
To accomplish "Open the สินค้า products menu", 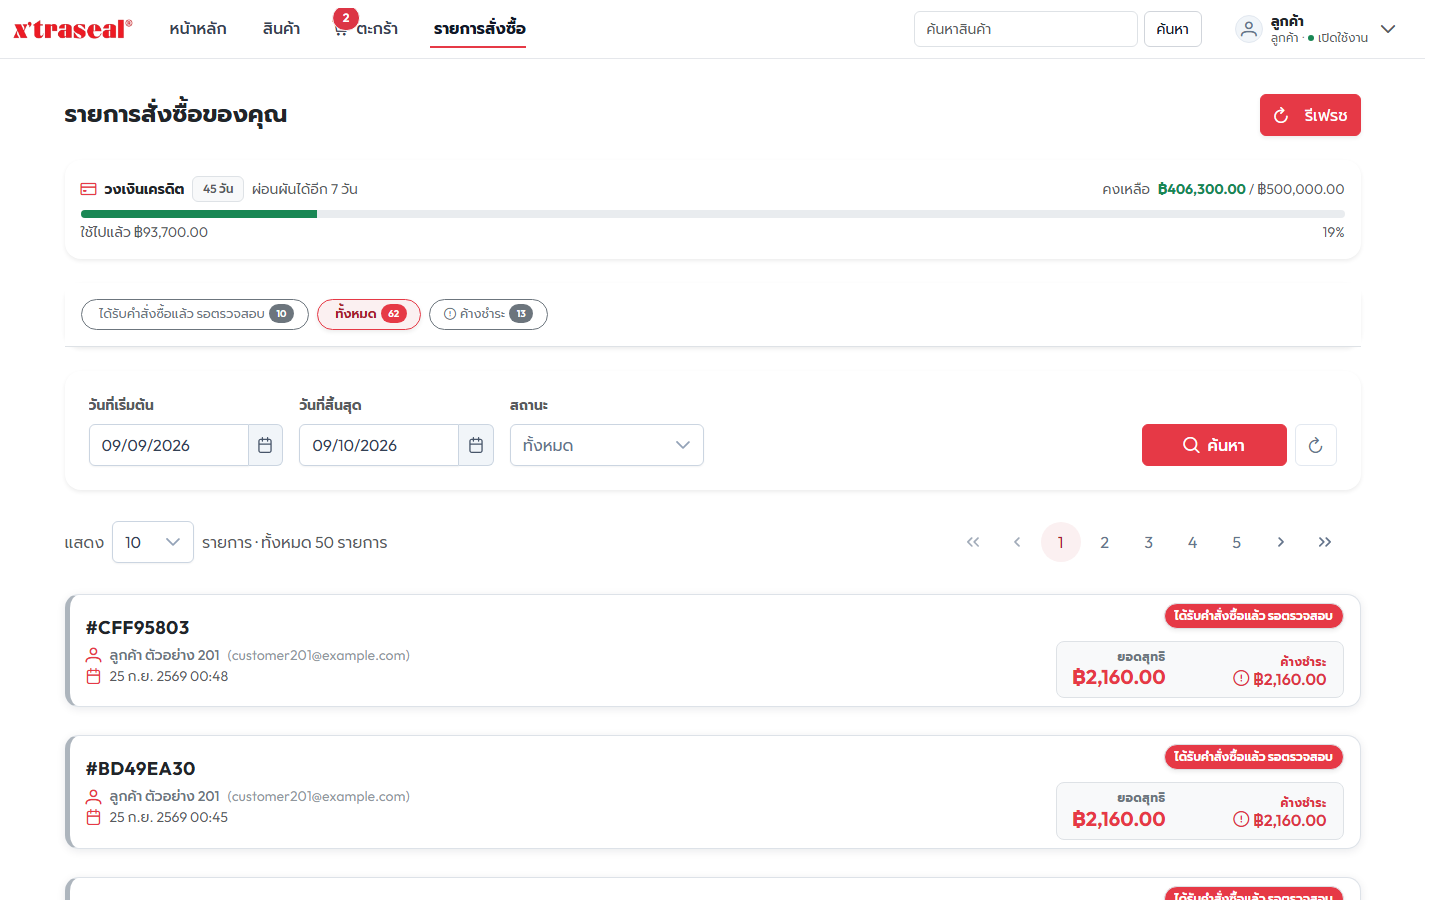I will pos(282,29).
